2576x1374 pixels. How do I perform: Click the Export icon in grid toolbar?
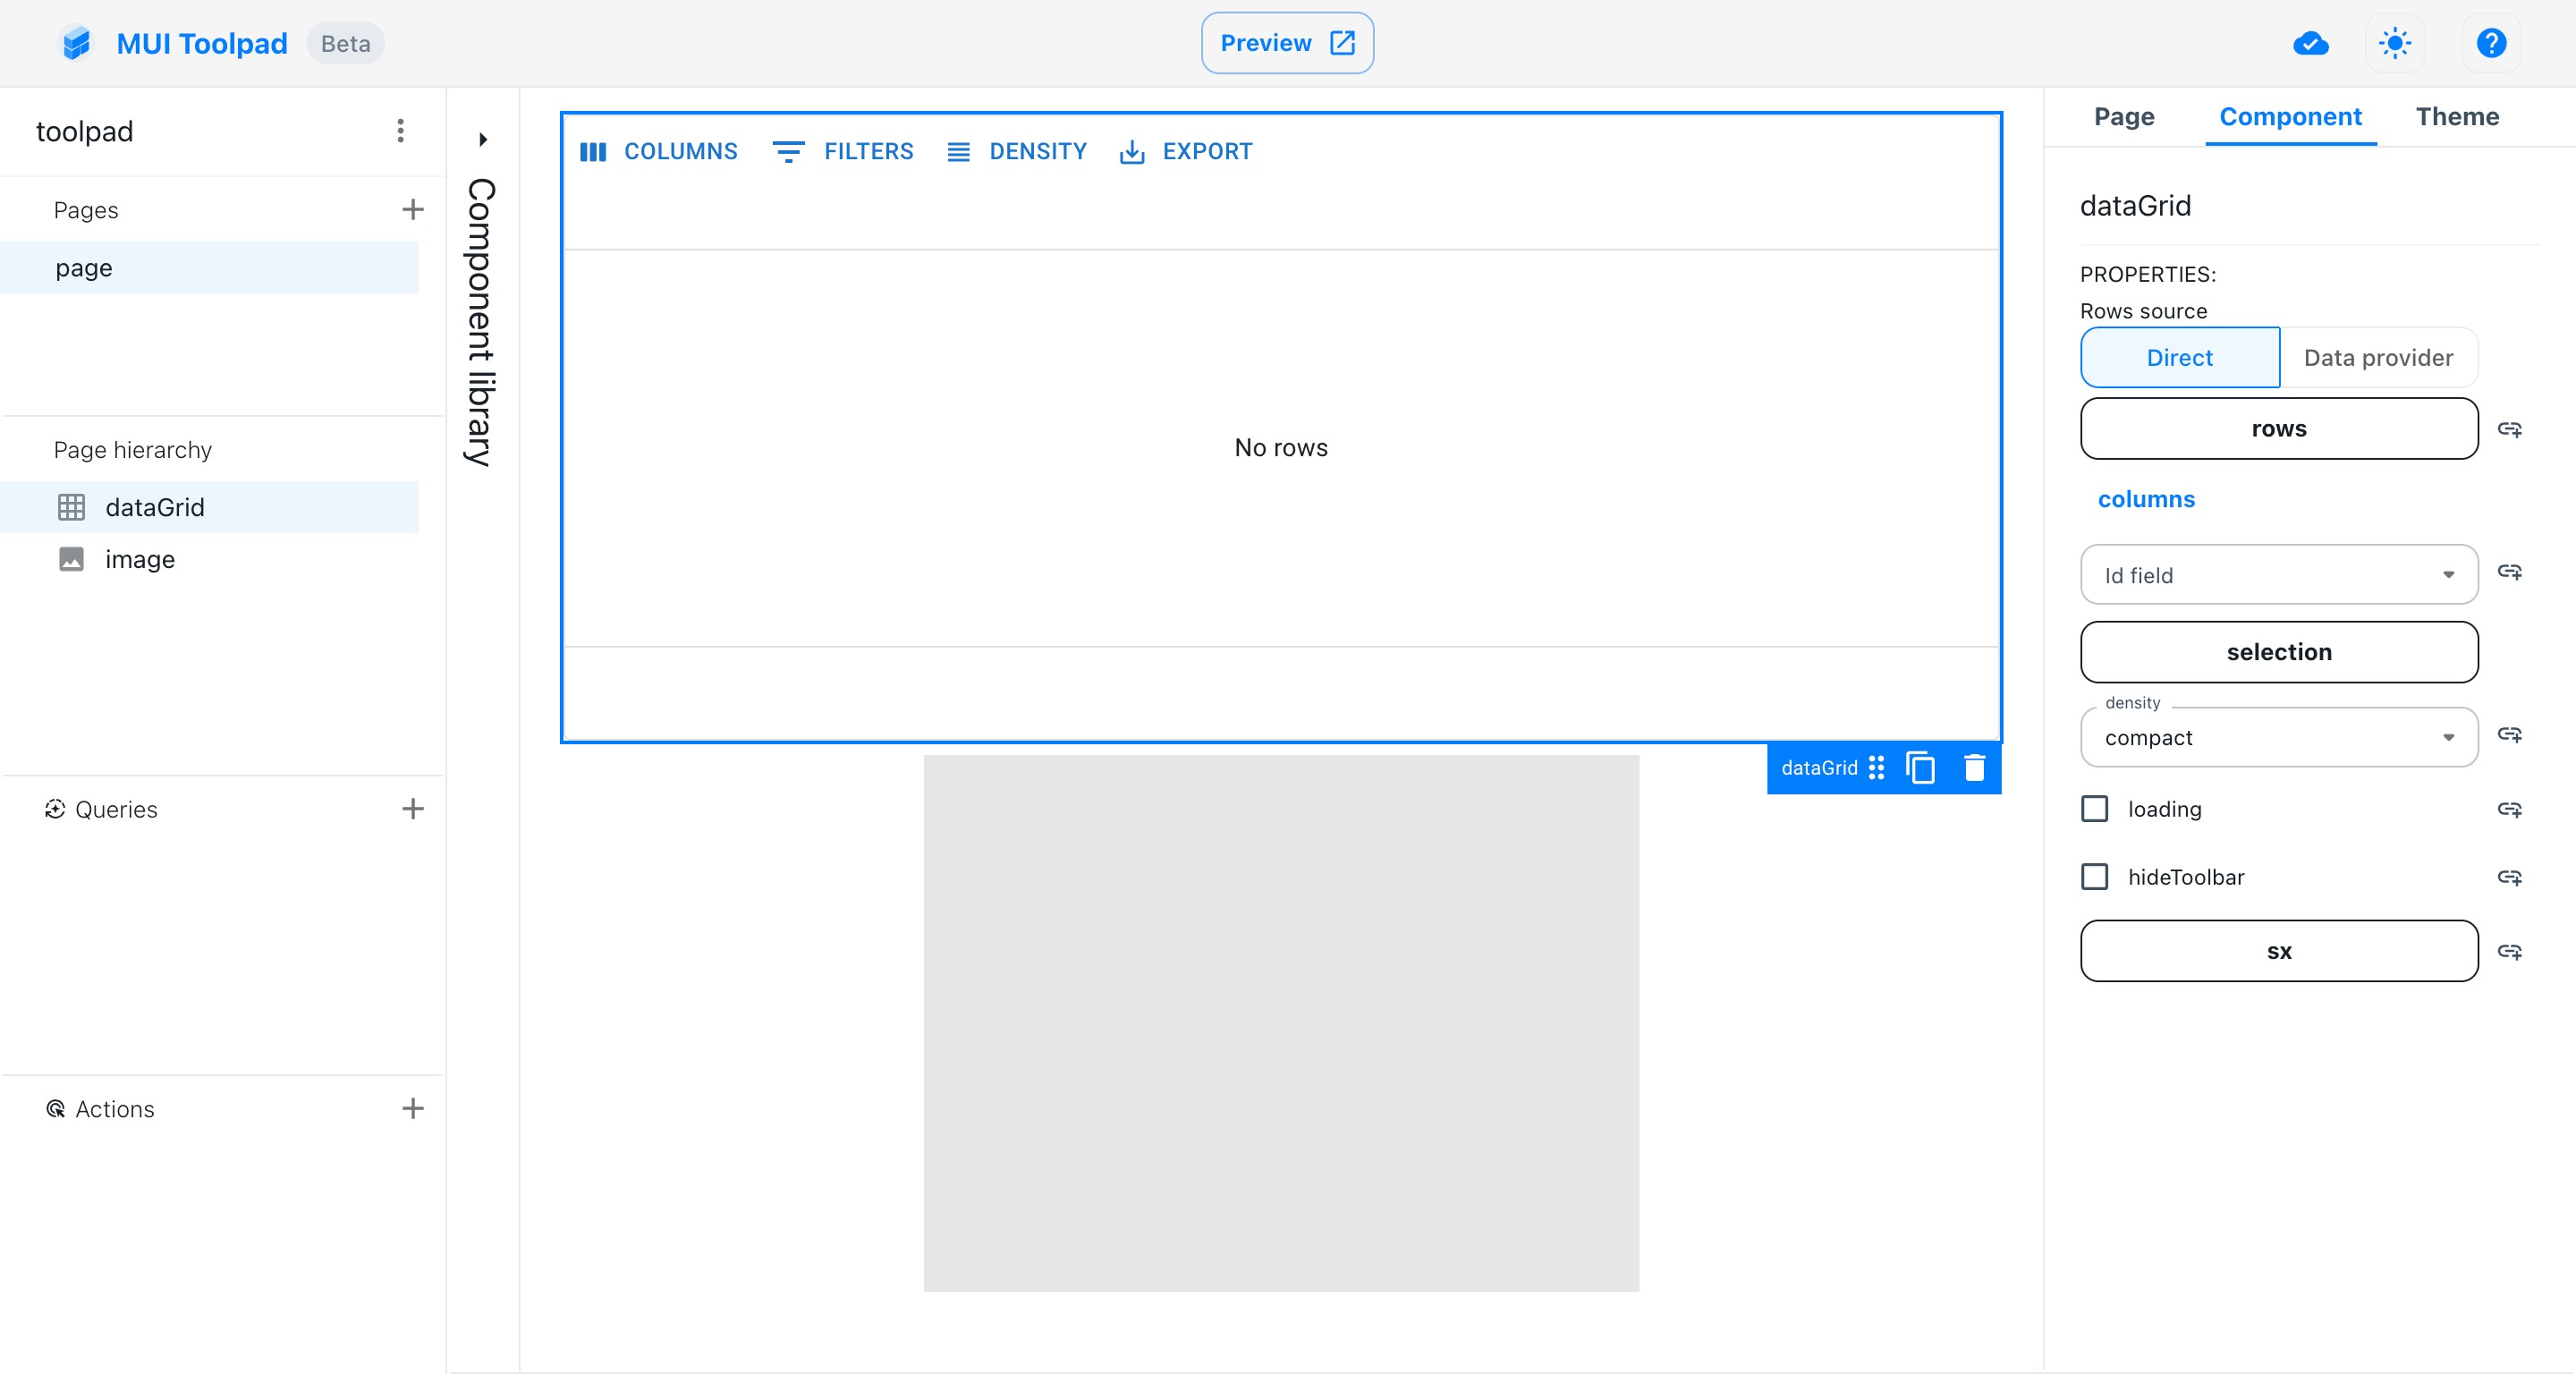pyautogui.click(x=1131, y=151)
